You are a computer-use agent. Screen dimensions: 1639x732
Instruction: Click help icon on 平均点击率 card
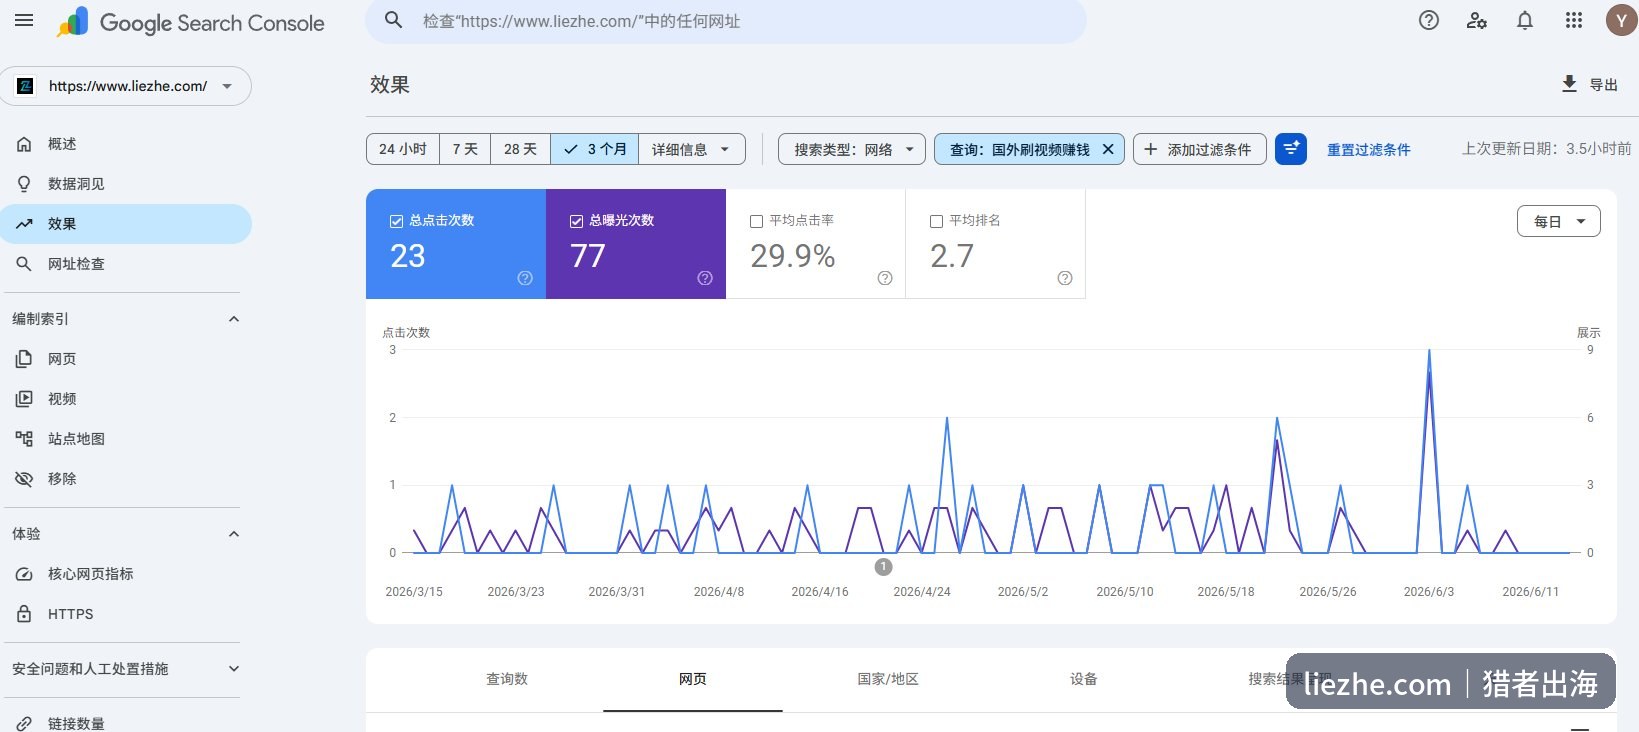tap(885, 278)
